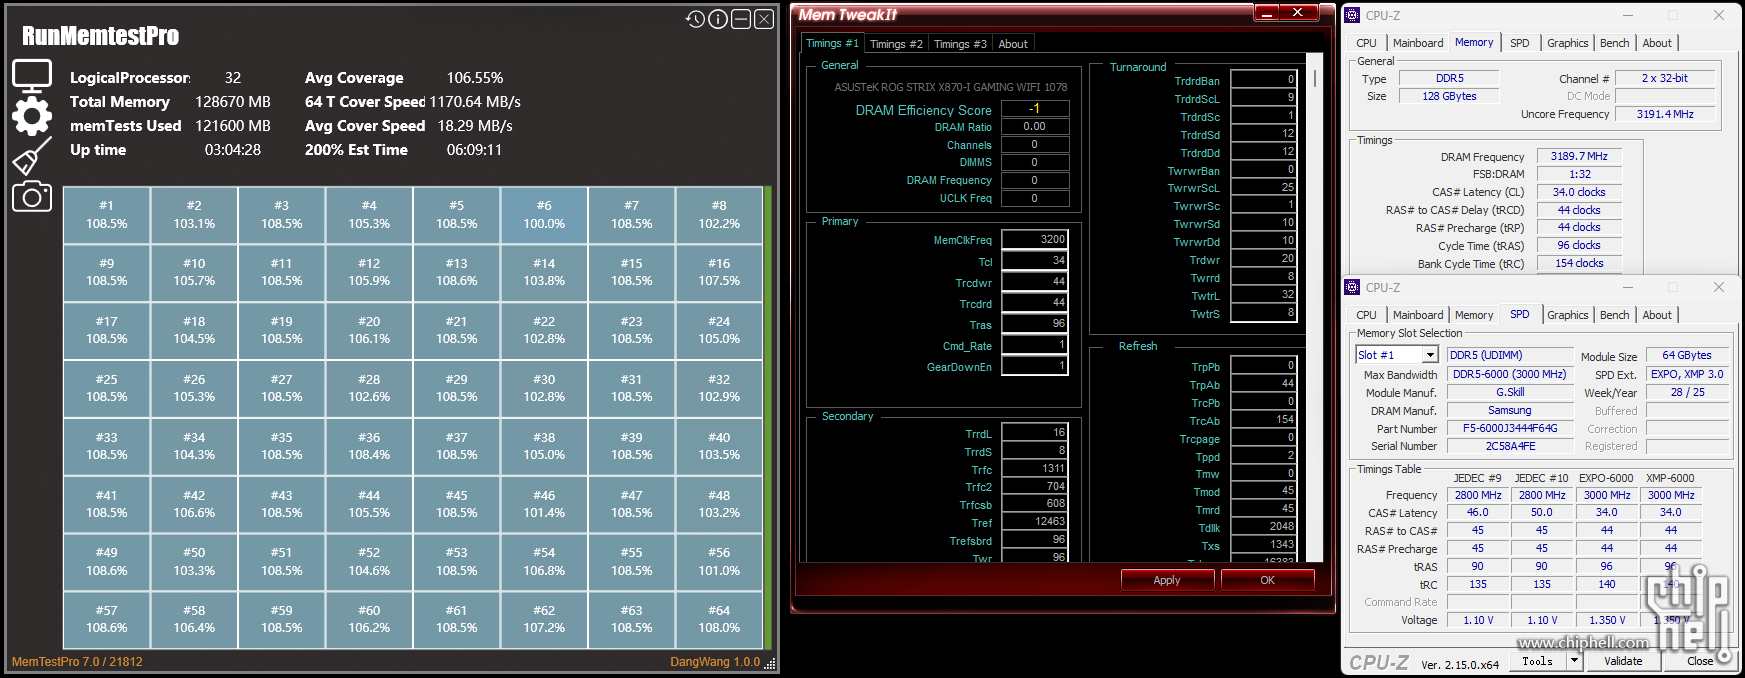Open the info icon in RunMemtestPro
This screenshot has height=678, width=1745.
[x=718, y=19]
